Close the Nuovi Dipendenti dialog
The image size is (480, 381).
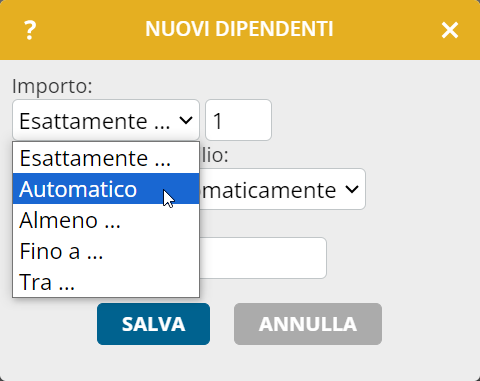point(450,30)
